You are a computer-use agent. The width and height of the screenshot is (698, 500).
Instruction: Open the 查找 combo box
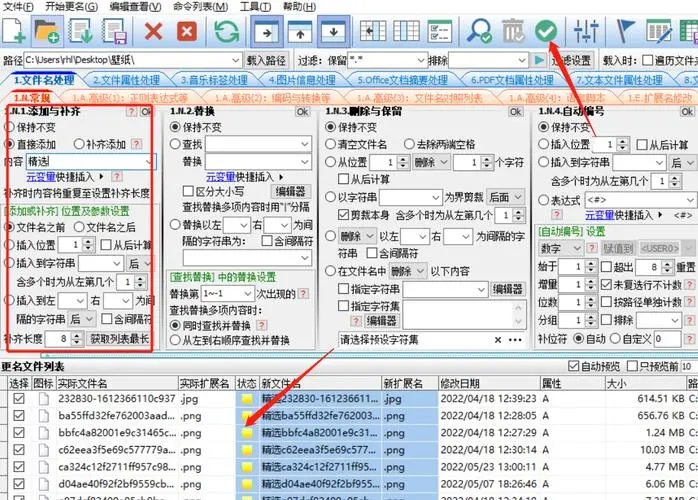tap(257, 144)
